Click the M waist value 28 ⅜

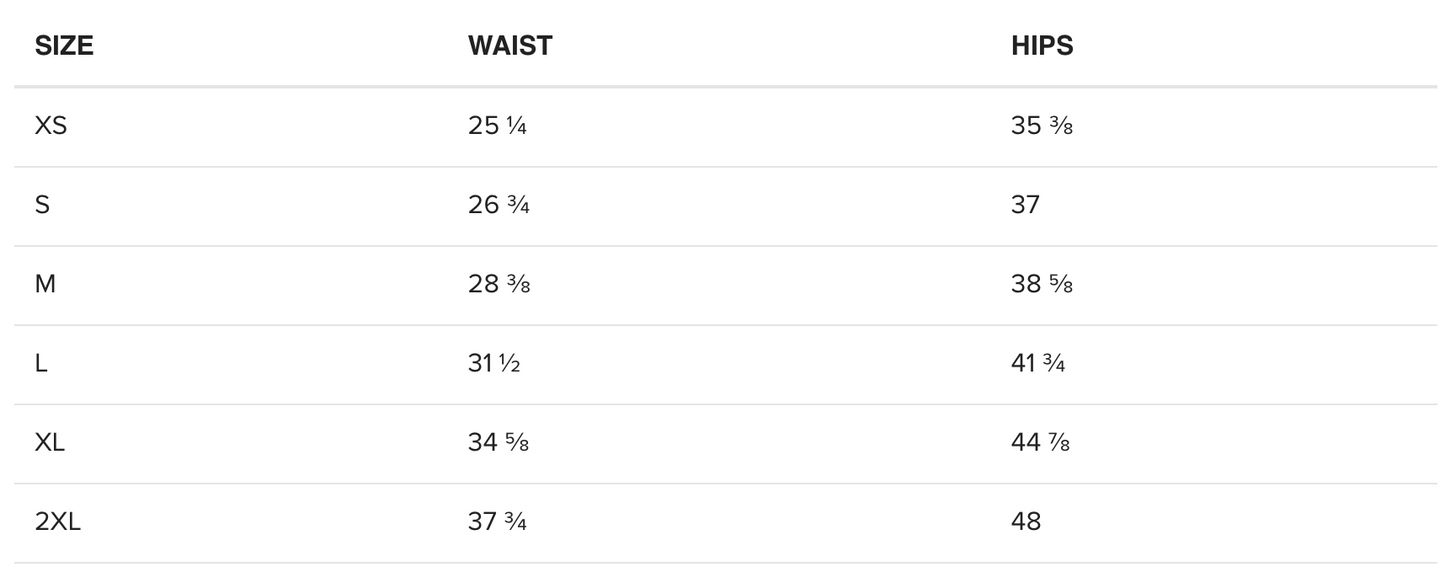coord(498,284)
